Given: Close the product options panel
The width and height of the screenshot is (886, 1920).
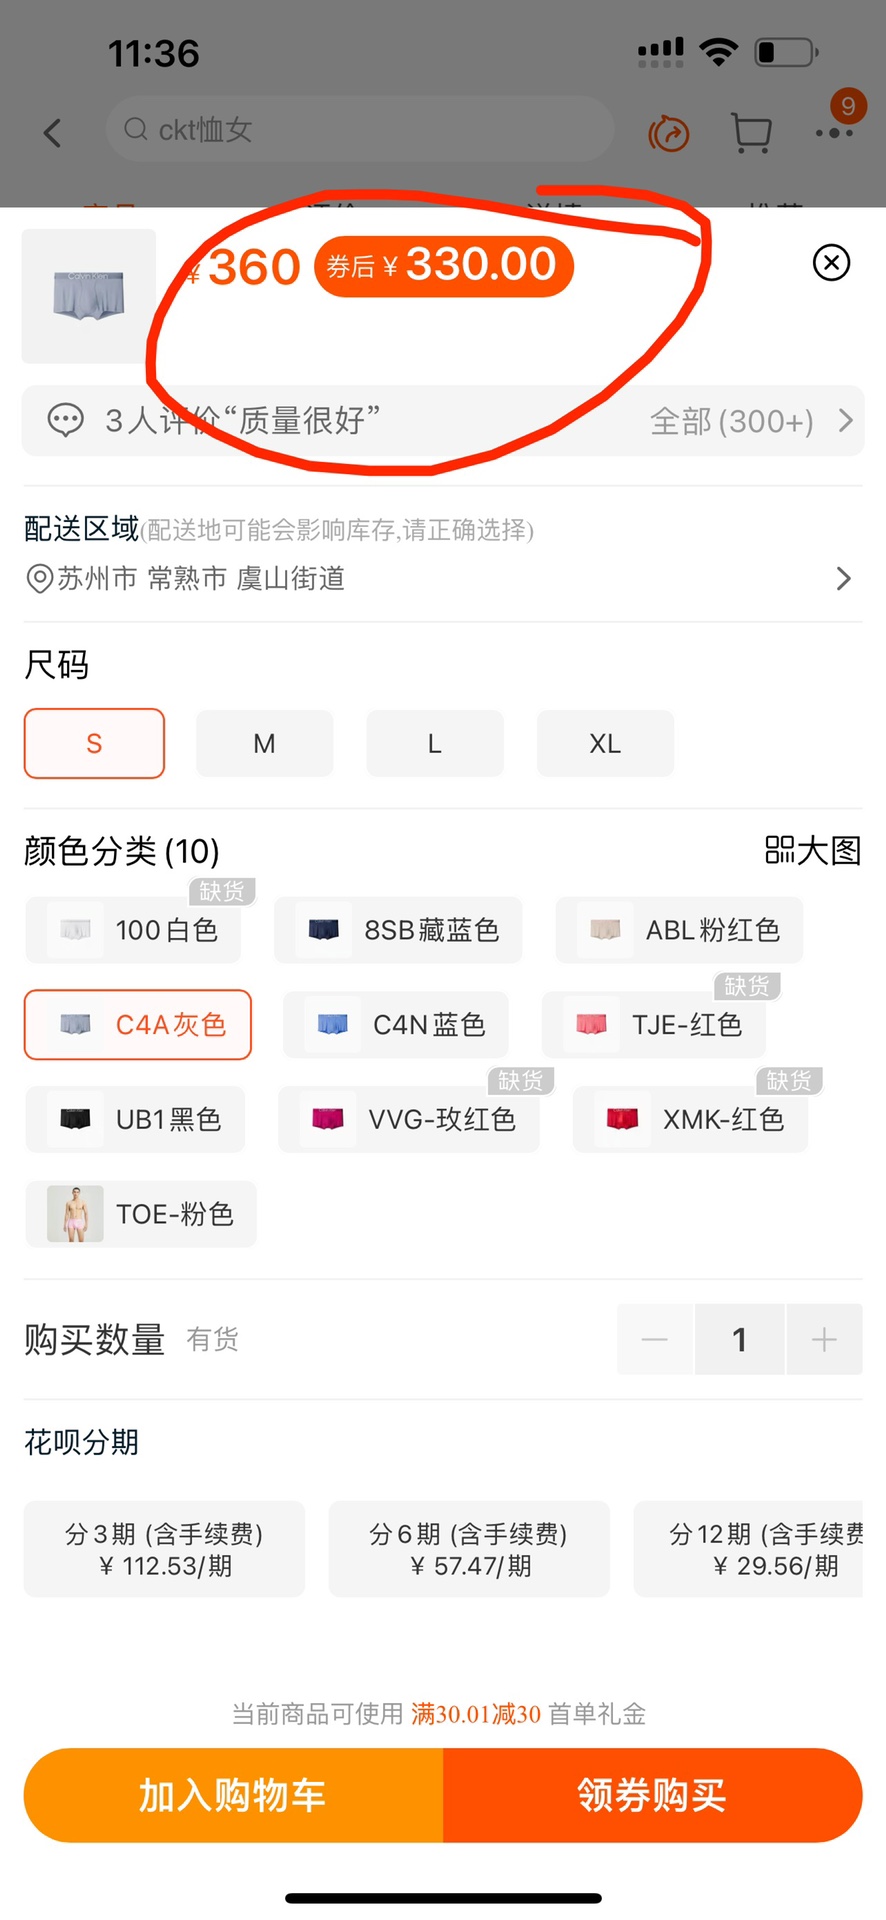Looking at the screenshot, I should tap(831, 263).
